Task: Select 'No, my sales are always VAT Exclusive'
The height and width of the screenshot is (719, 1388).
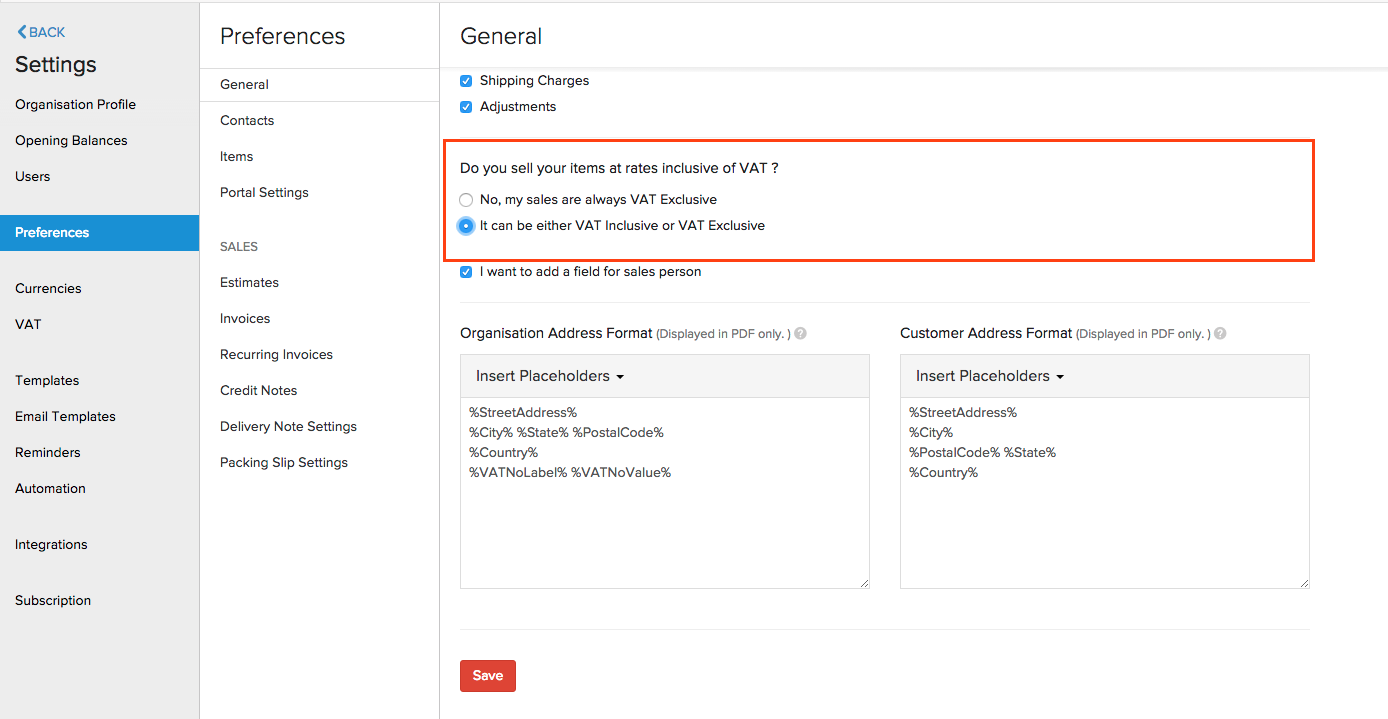Action: (x=466, y=200)
